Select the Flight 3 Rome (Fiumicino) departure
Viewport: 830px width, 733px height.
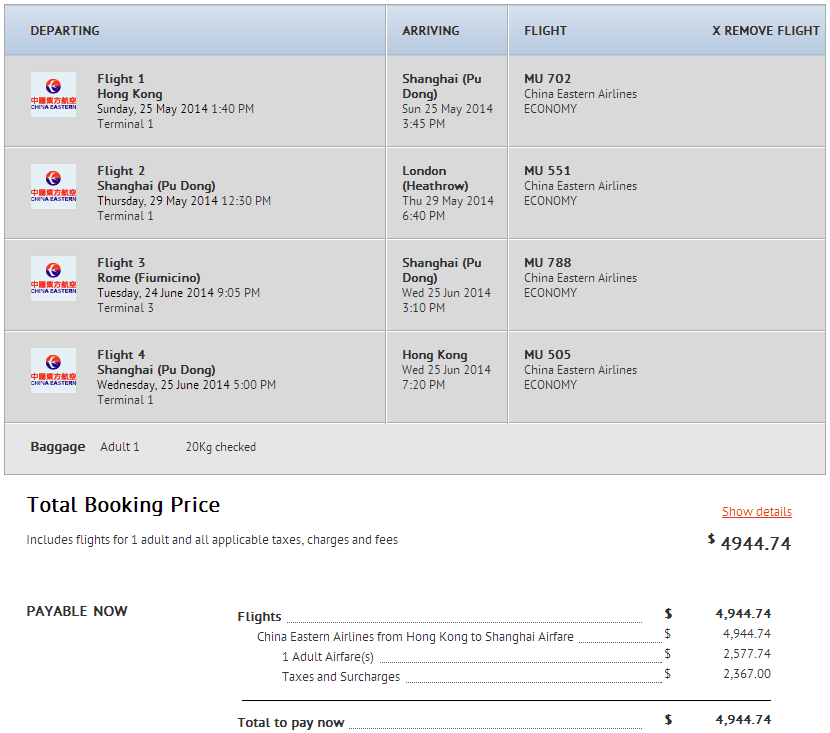point(148,278)
